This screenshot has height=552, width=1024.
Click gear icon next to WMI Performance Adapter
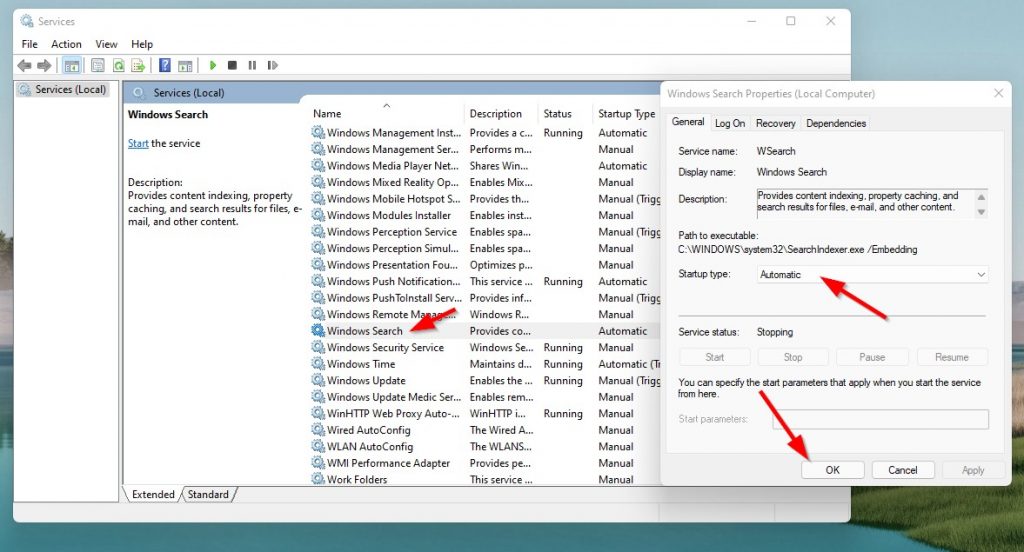[318, 463]
